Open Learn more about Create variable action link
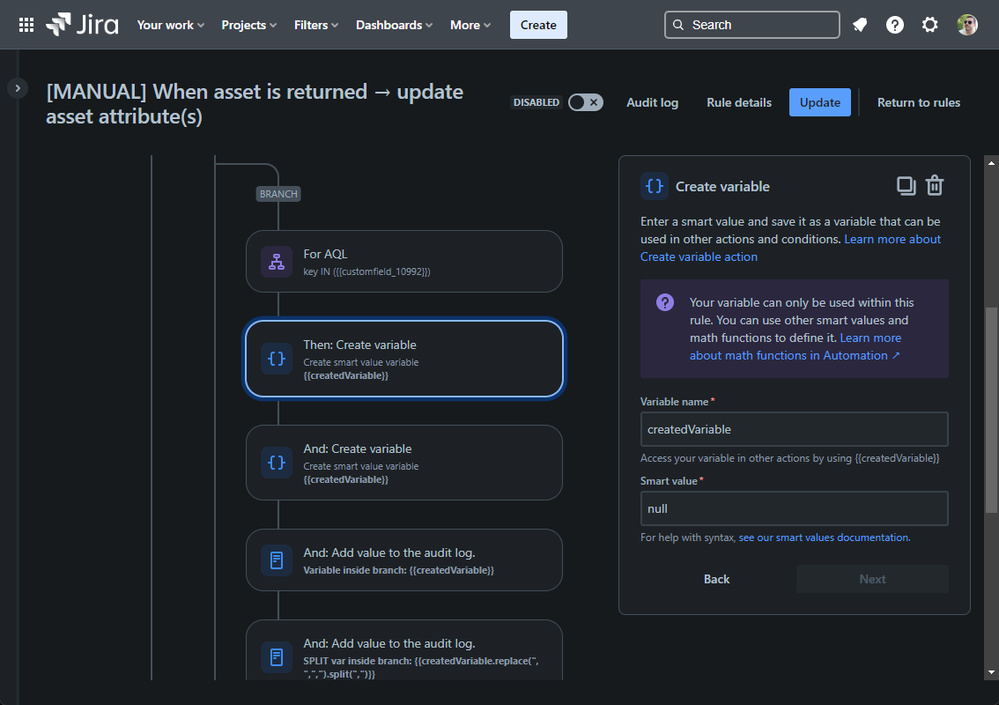The width and height of the screenshot is (999, 705). tap(699, 257)
